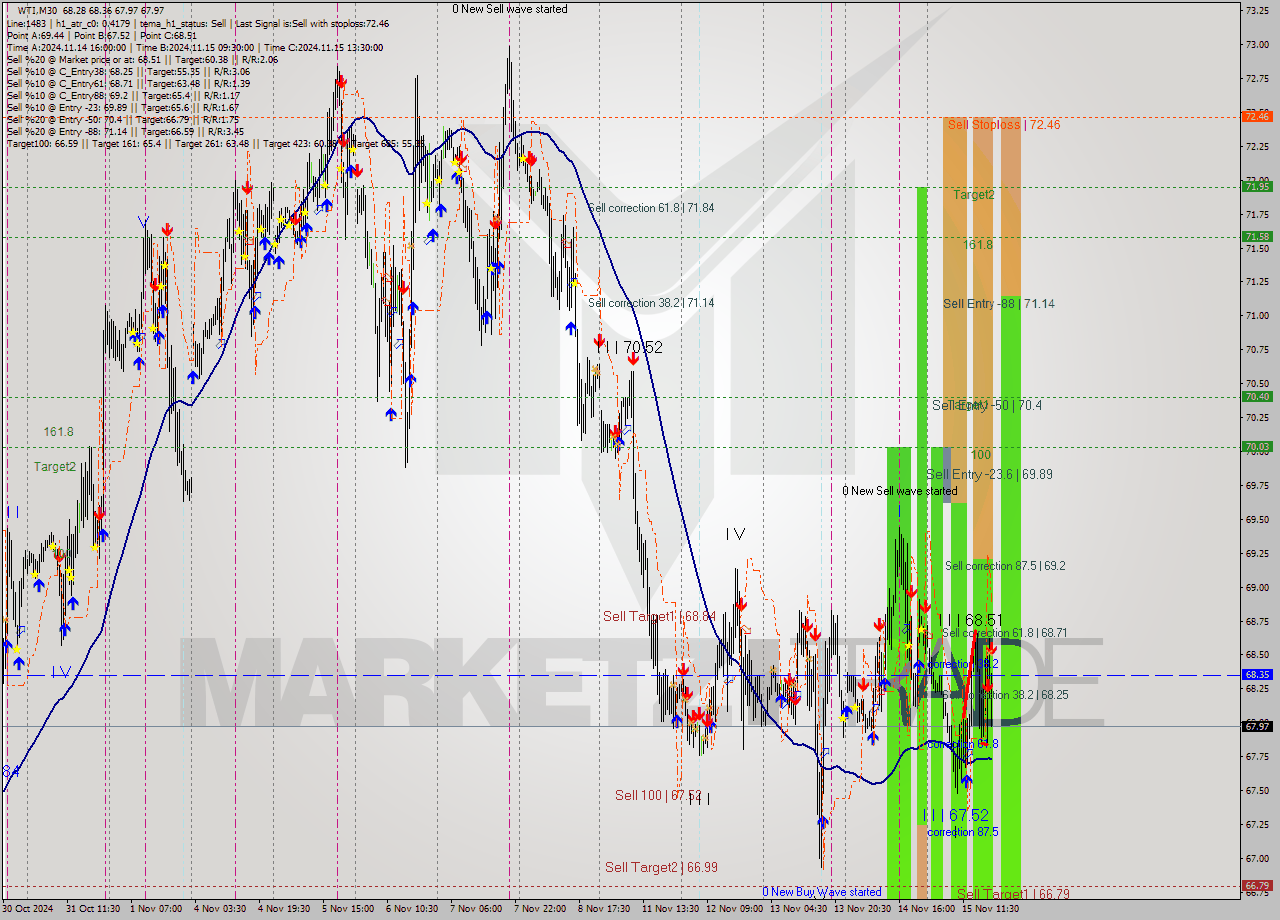1280x920 pixels.
Task: Select 'Sell Target2 | 66.99' label
Action: (x=661, y=867)
